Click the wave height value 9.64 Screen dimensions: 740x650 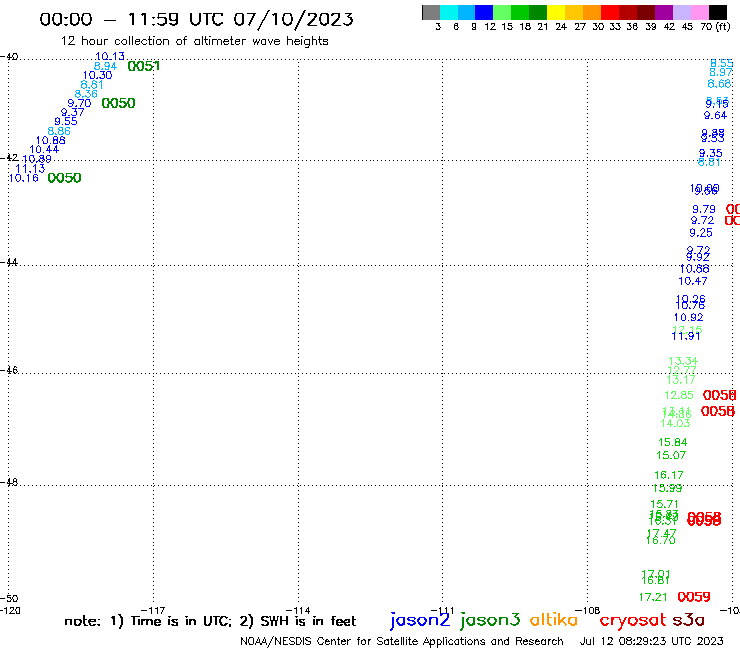click(715, 115)
